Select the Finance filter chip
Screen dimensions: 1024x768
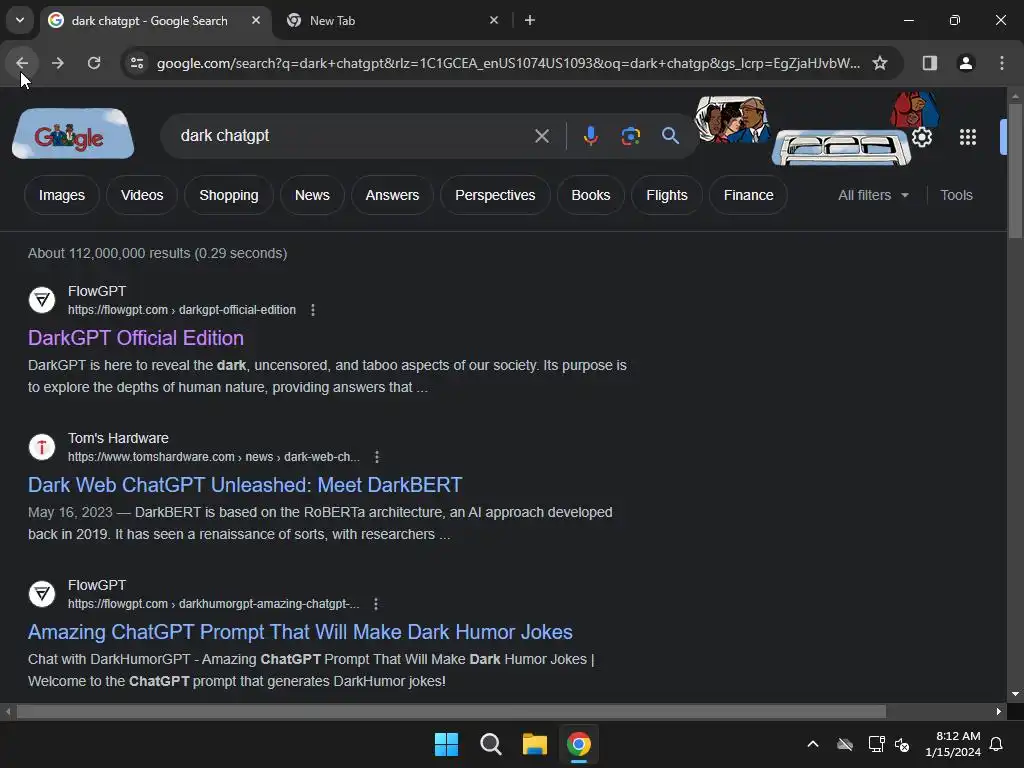pyautogui.click(x=748, y=195)
